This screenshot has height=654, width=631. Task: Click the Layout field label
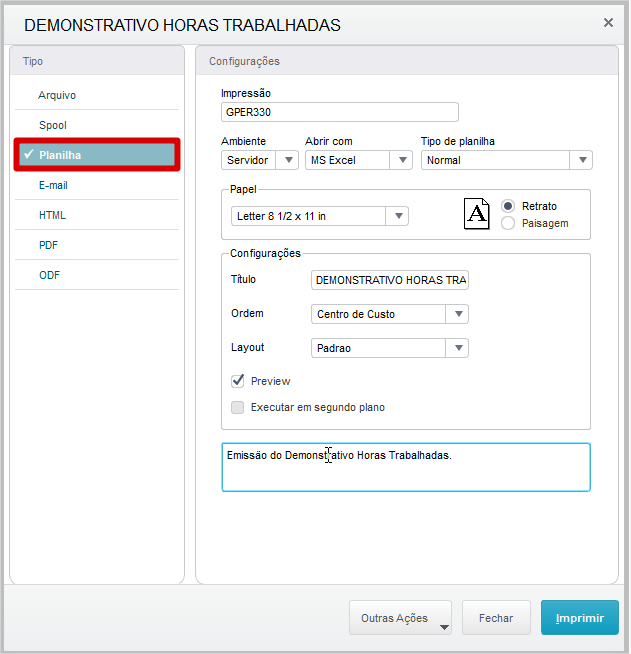point(248,347)
